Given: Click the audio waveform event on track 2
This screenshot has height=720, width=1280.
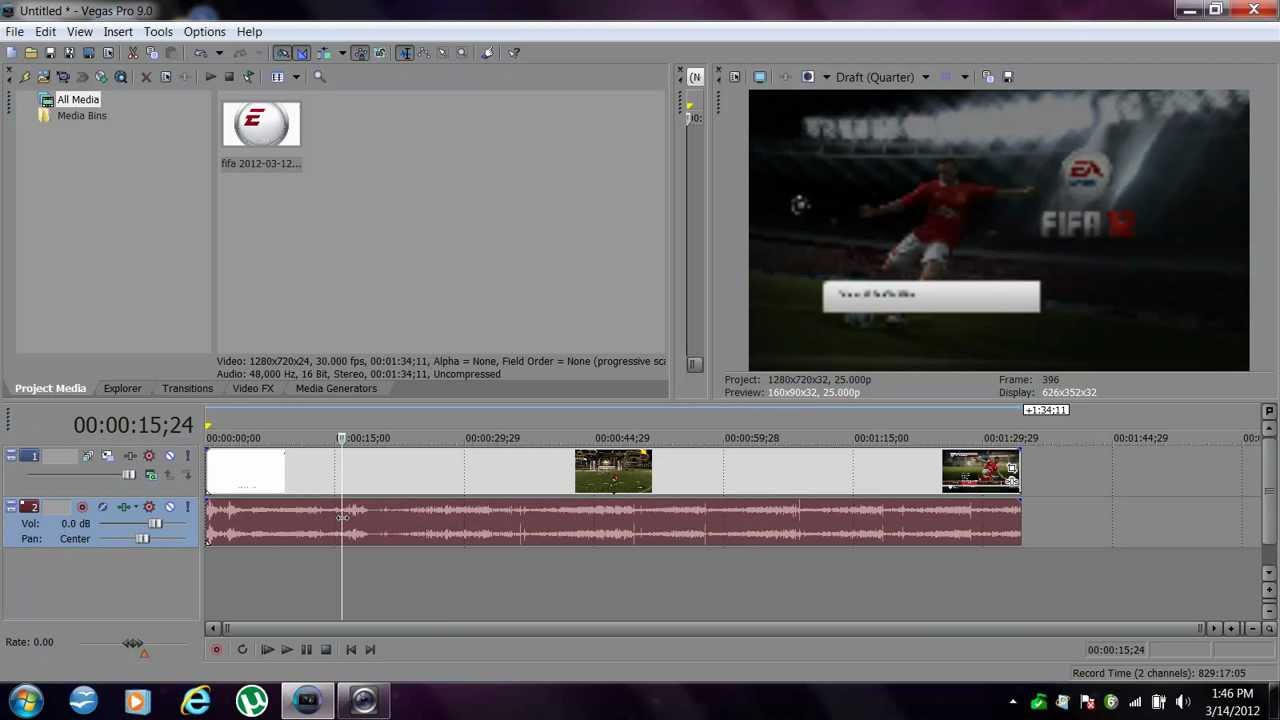Looking at the screenshot, I should (x=613, y=522).
